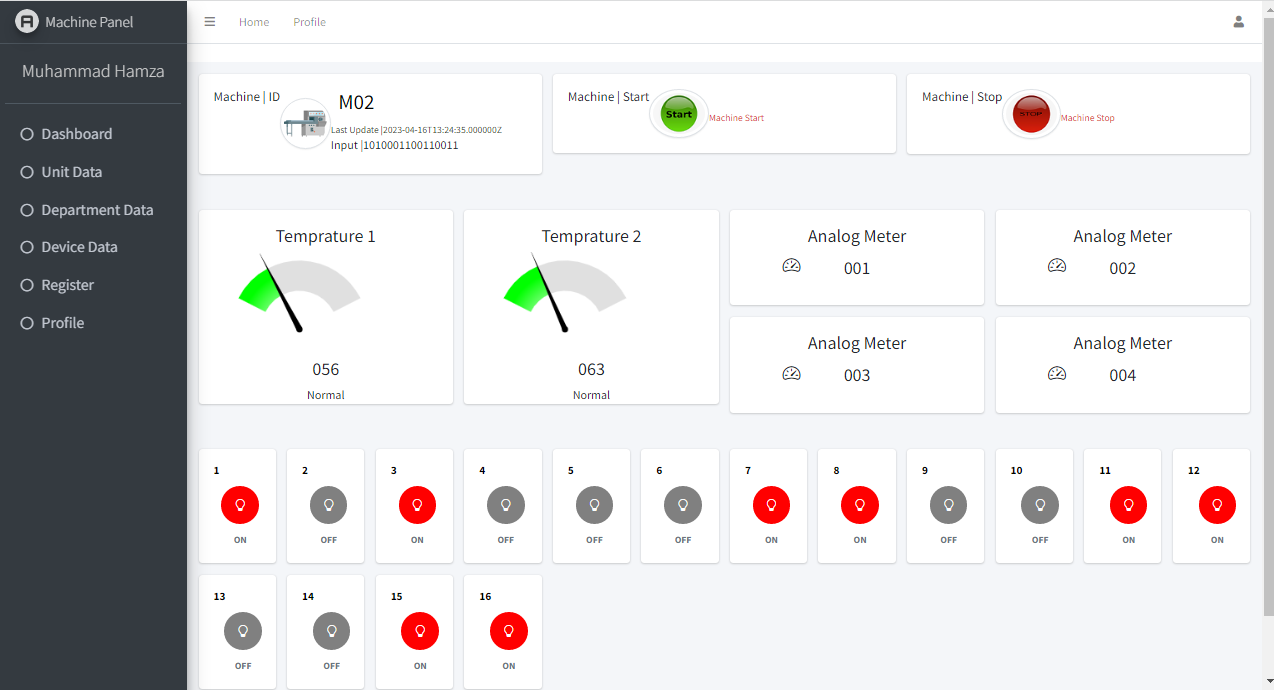The image size is (1274, 690).
Task: Toggle lamp 1 which is currently ON
Action: [x=239, y=505]
